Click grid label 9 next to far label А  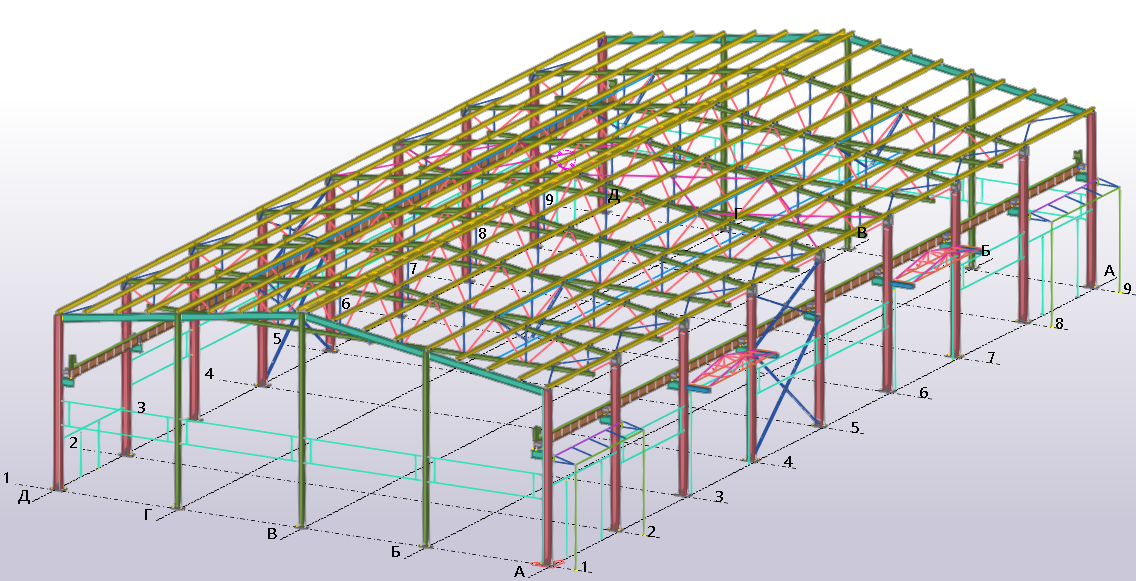[1127, 289]
